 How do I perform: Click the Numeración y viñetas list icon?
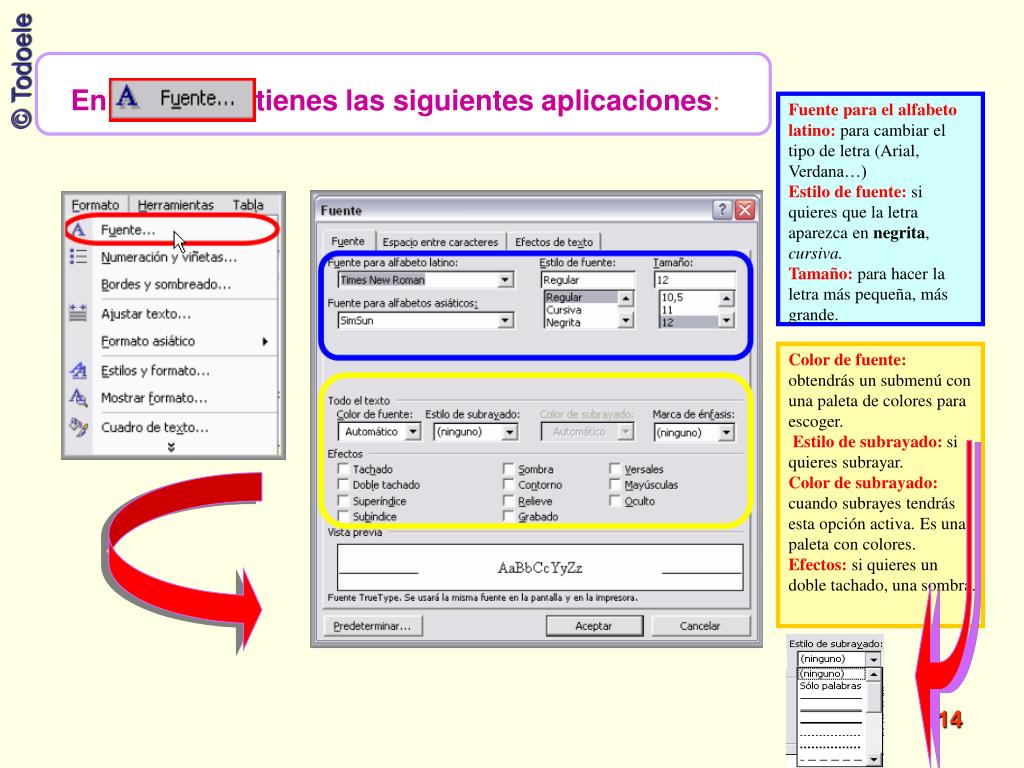point(78,257)
